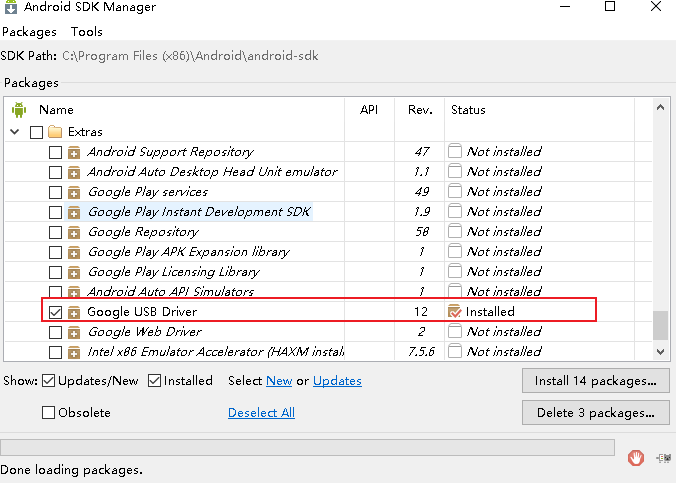The height and width of the screenshot is (483, 676).
Task: Click Not installed status icon for Android Support Repository
Action: 455,151
